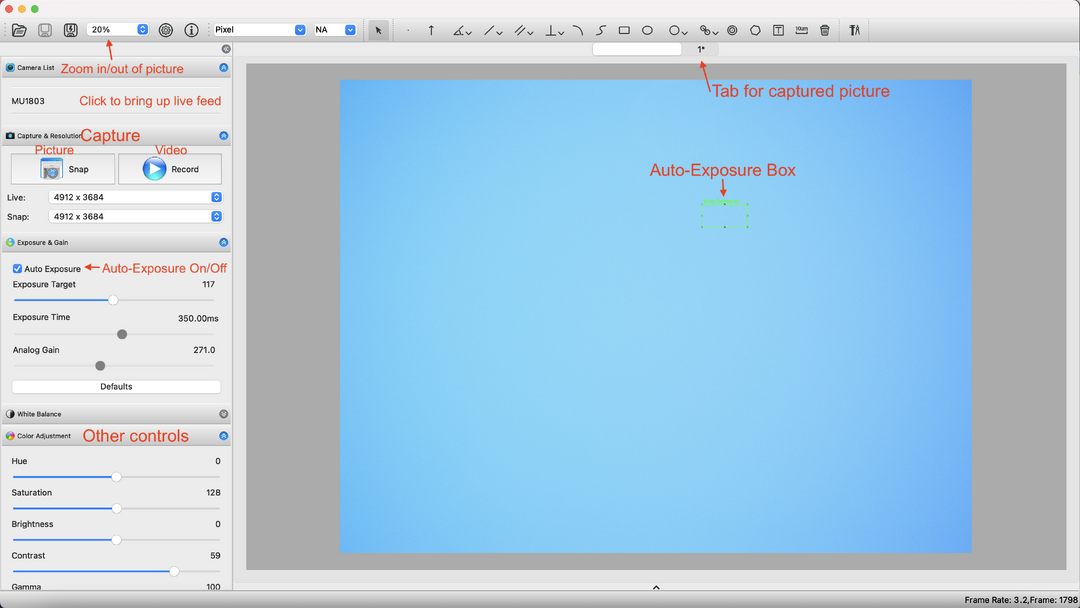Reset exposure settings with Defaults button
Image resolution: width=1080 pixels, height=608 pixels.
coord(116,386)
